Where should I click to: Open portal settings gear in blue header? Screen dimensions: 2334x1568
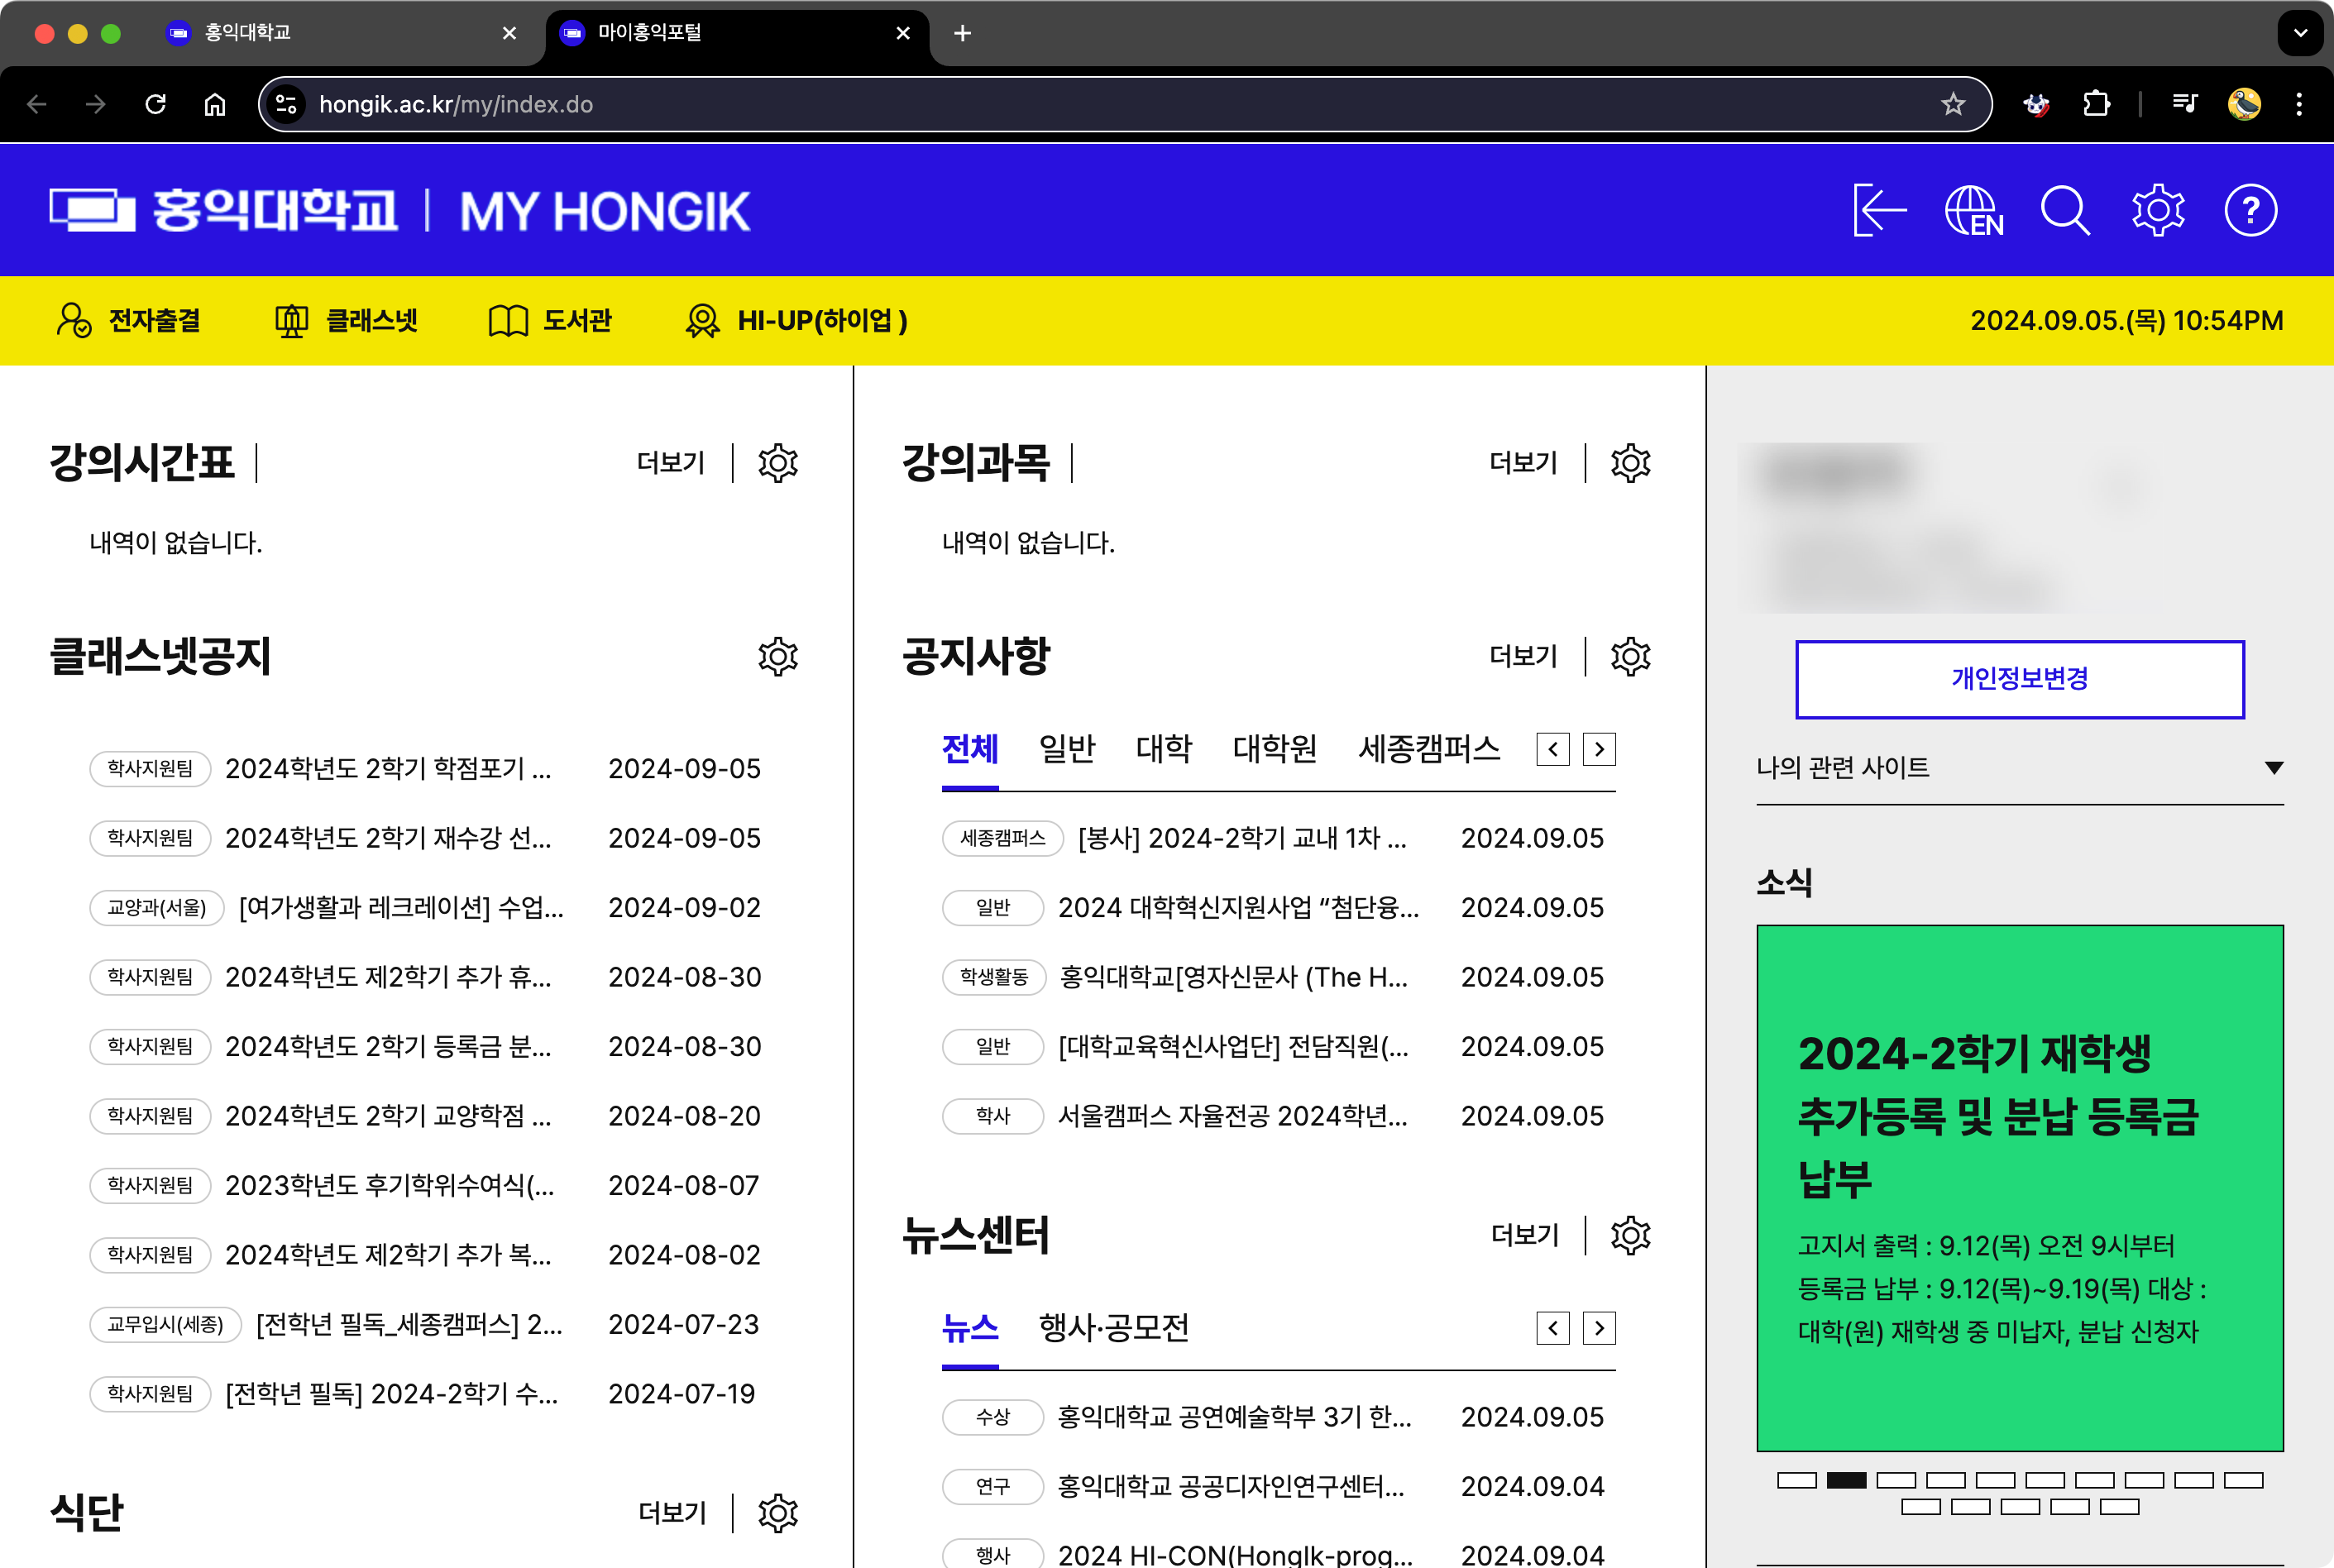coord(2158,210)
